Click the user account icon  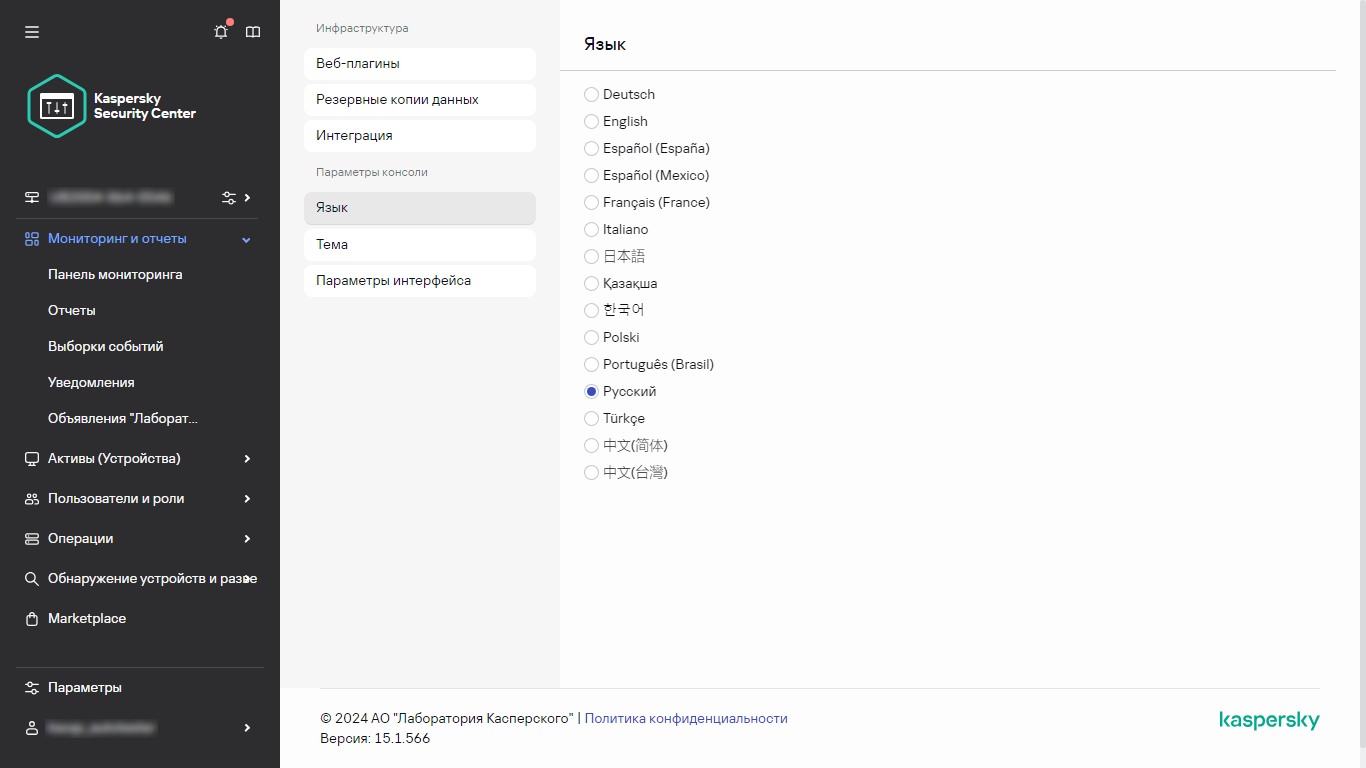(x=32, y=728)
